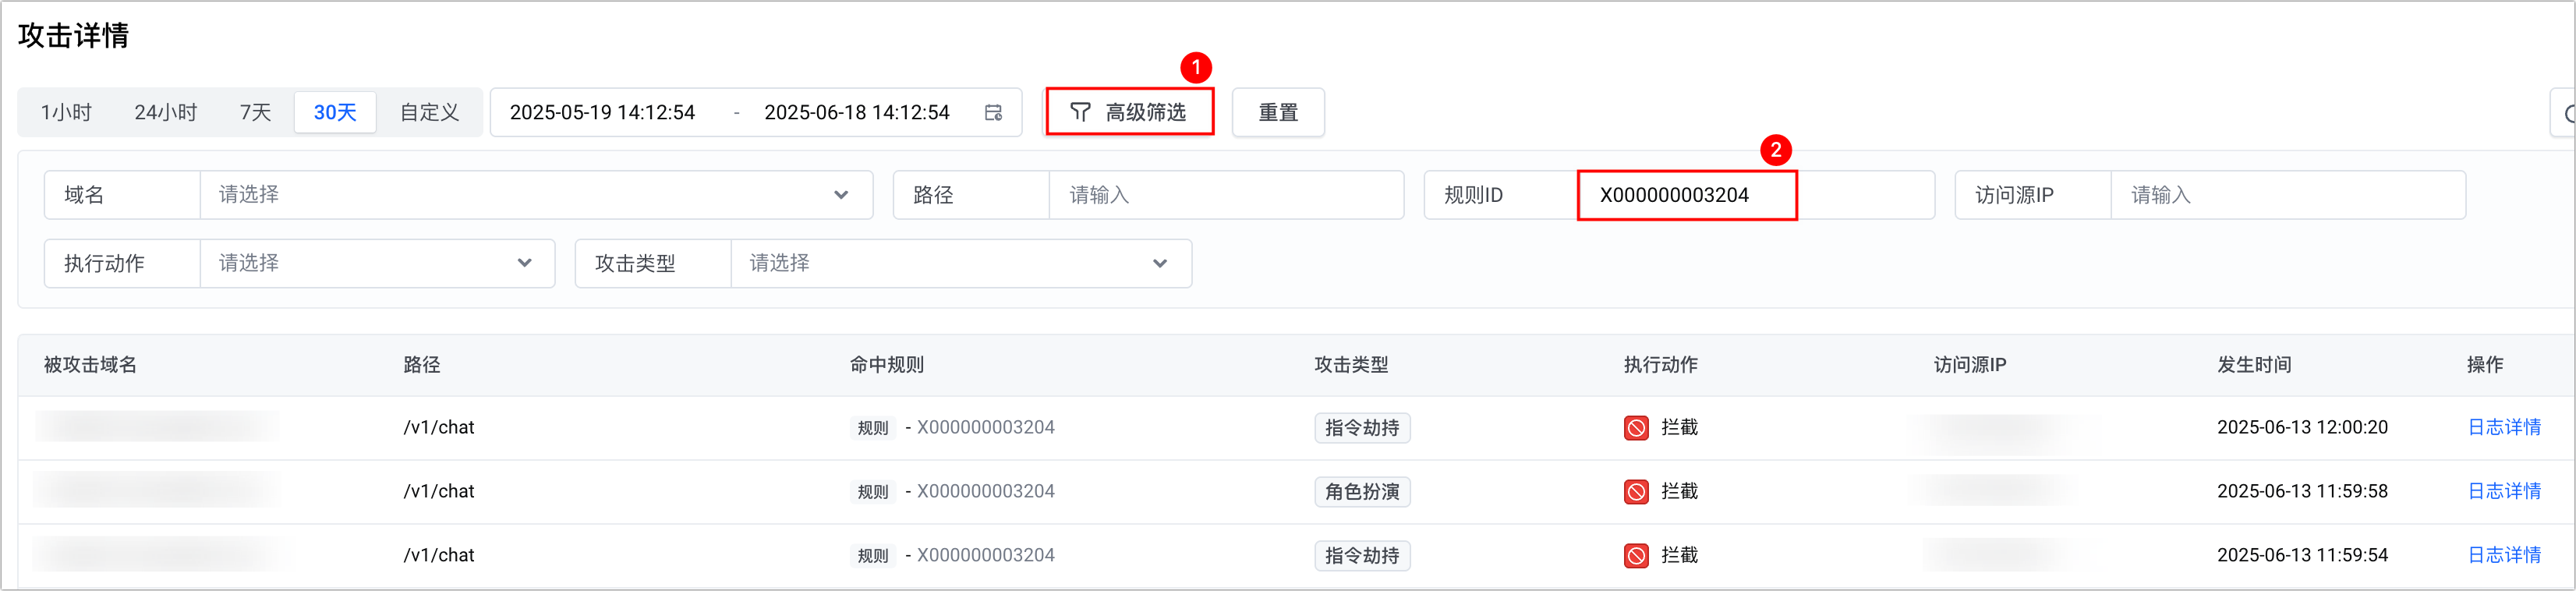Select the 自定义 custom range tab
The image size is (2576, 591).
coord(429,113)
